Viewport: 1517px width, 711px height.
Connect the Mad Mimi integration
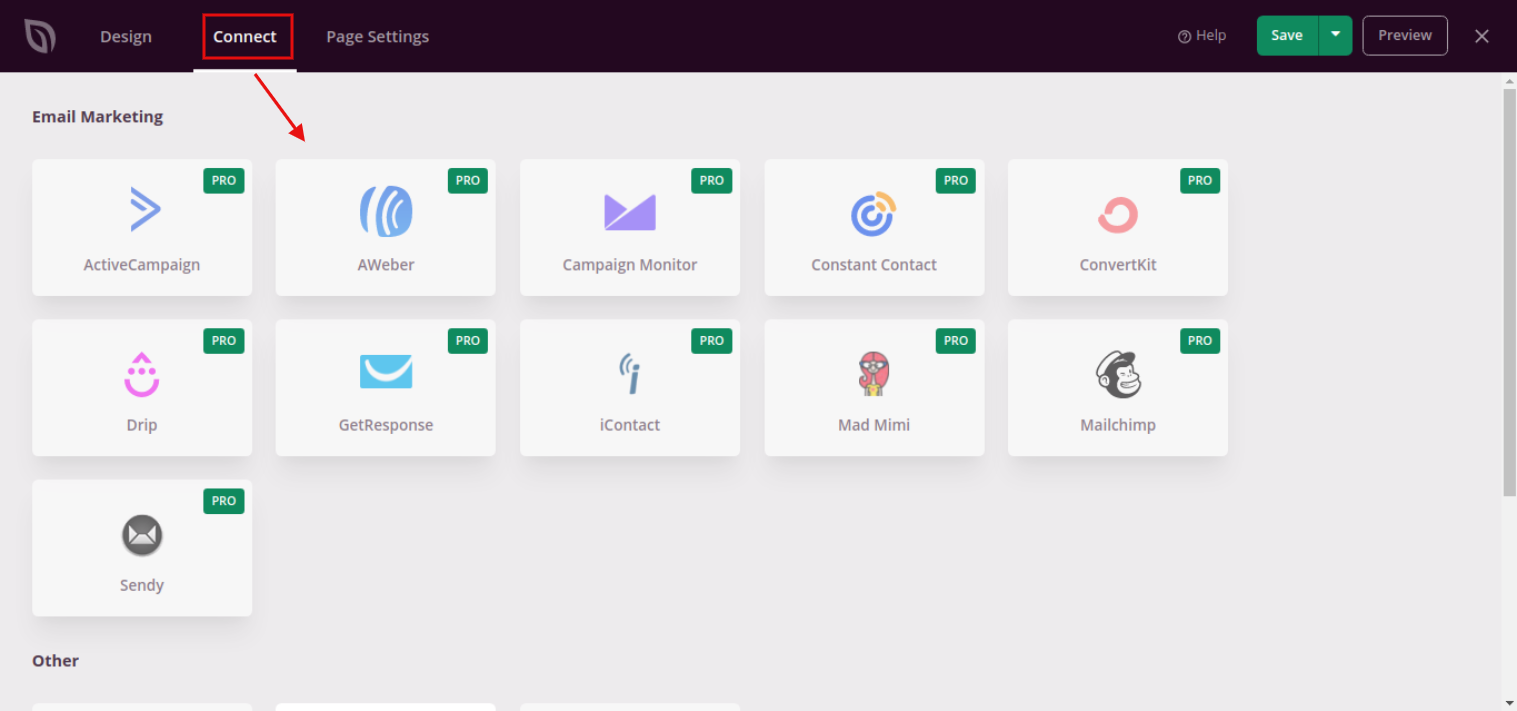coord(873,388)
